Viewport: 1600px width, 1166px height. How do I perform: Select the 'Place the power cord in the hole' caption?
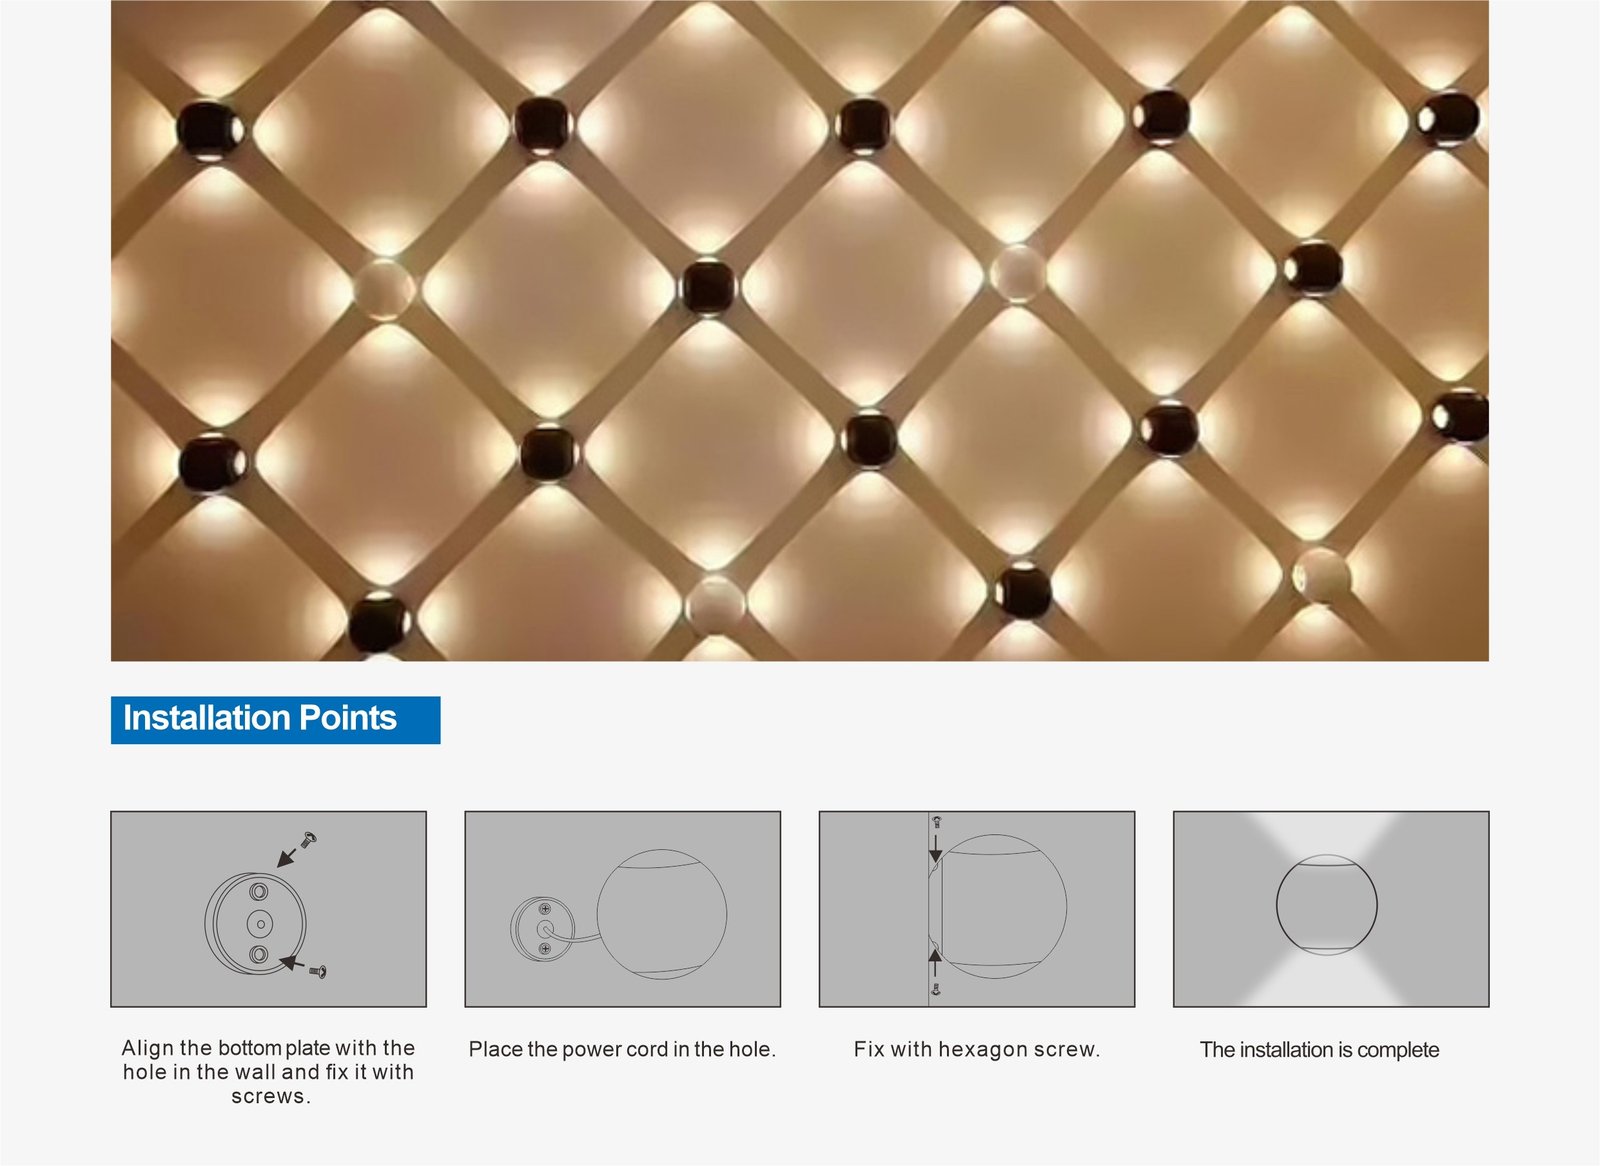[622, 1049]
